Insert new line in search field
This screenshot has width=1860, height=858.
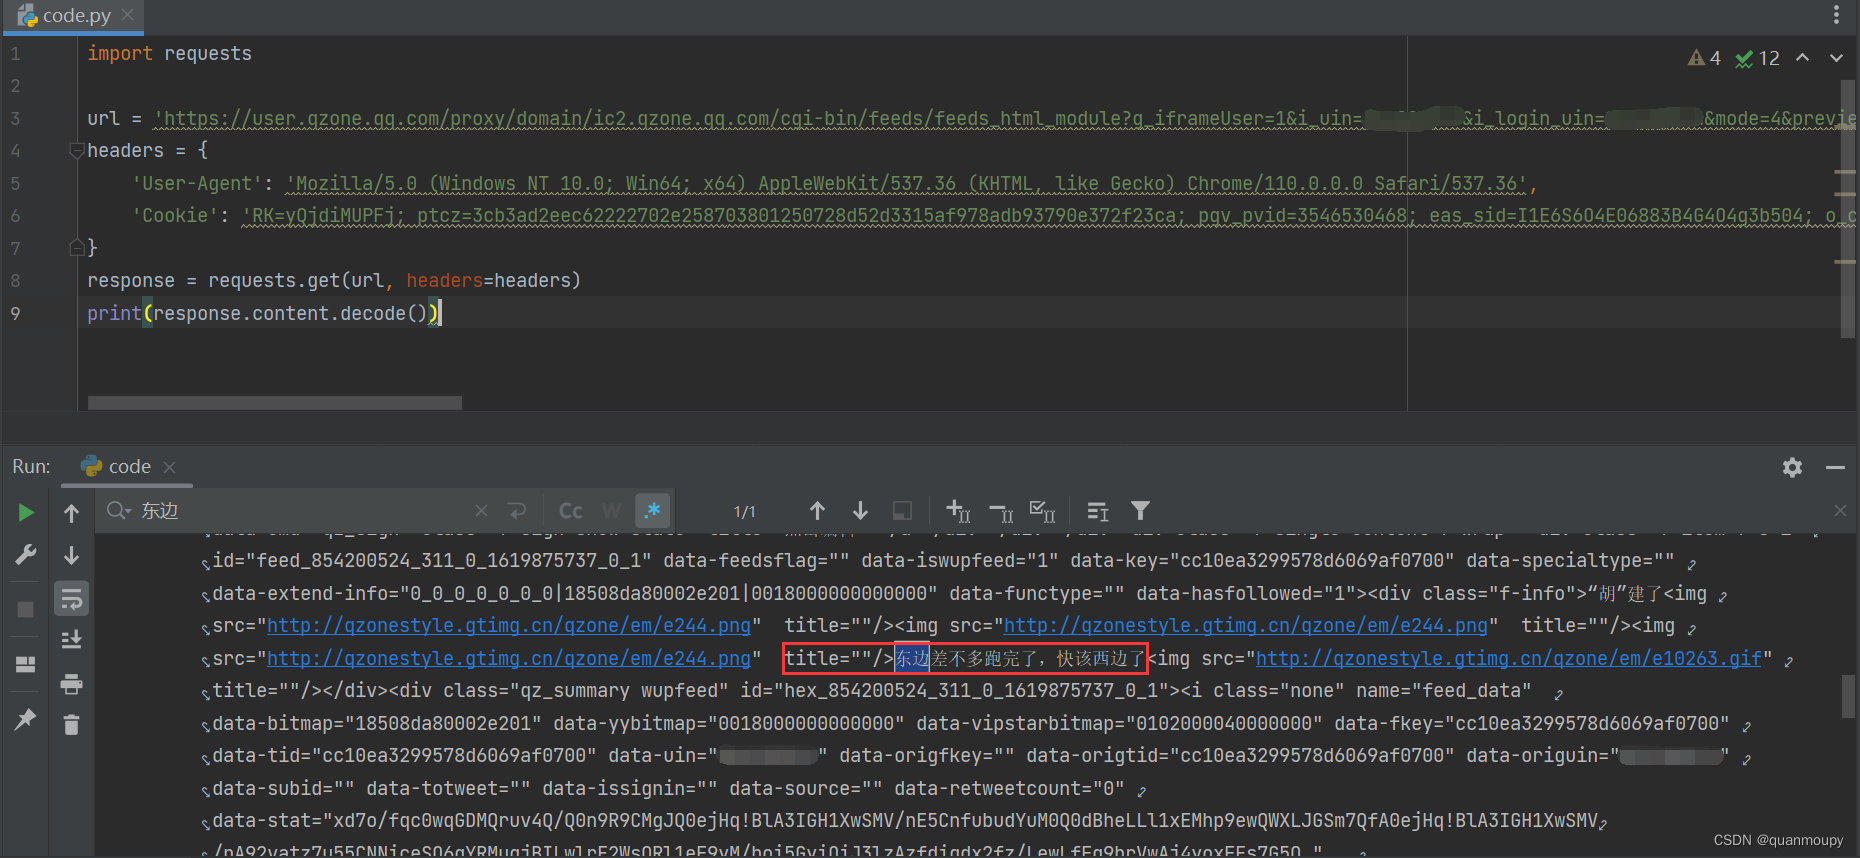(x=517, y=511)
